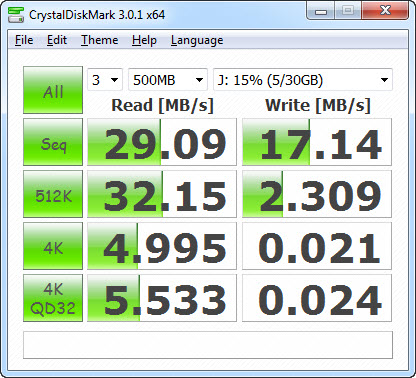Click the CrystalDiskMark title bar icon
The width and height of the screenshot is (416, 378).
point(16,14)
